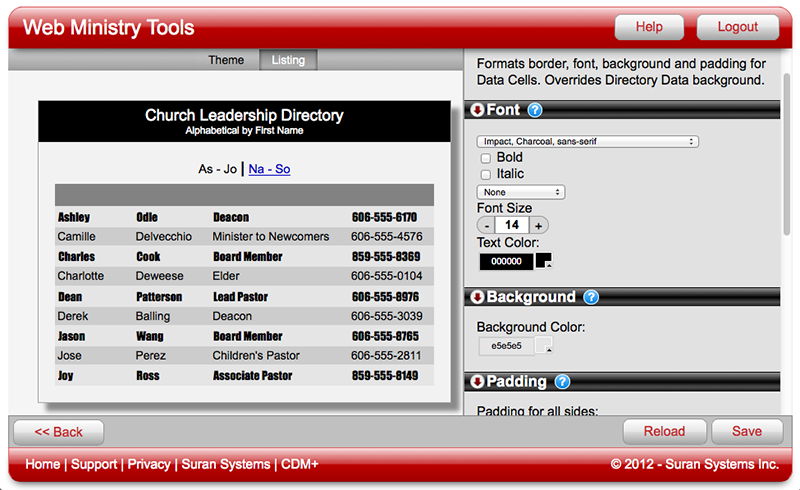Click the Save button
Viewport: 800px width, 490px height.
746,432
